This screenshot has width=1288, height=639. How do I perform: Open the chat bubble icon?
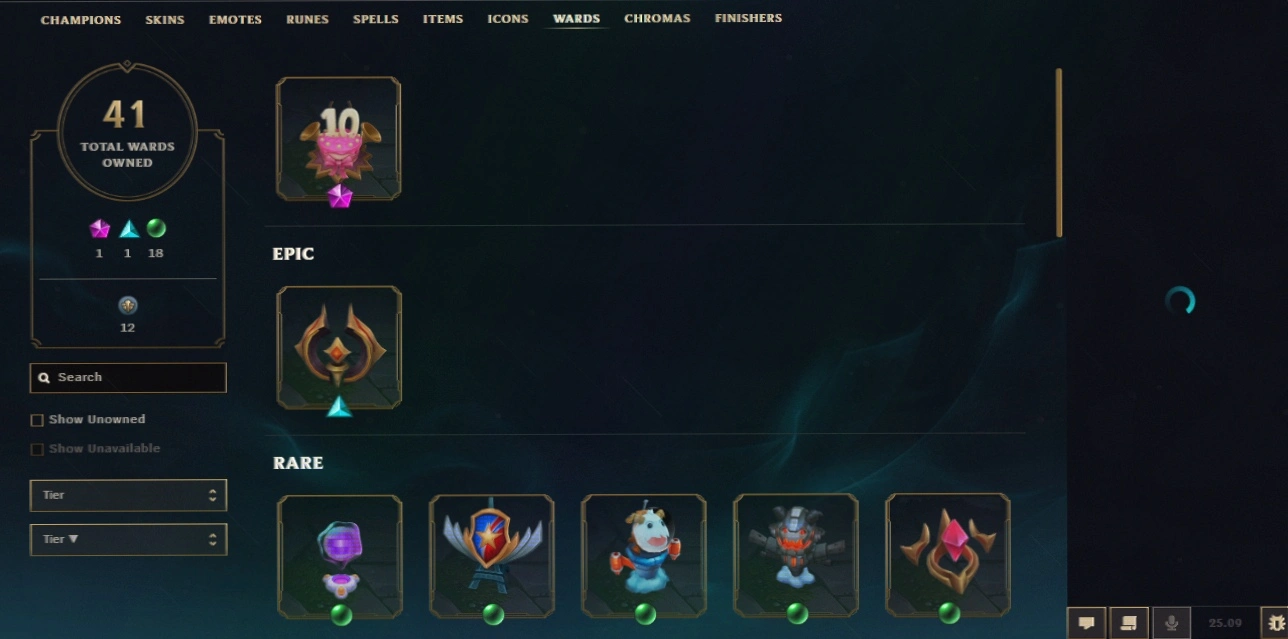[1086, 623]
